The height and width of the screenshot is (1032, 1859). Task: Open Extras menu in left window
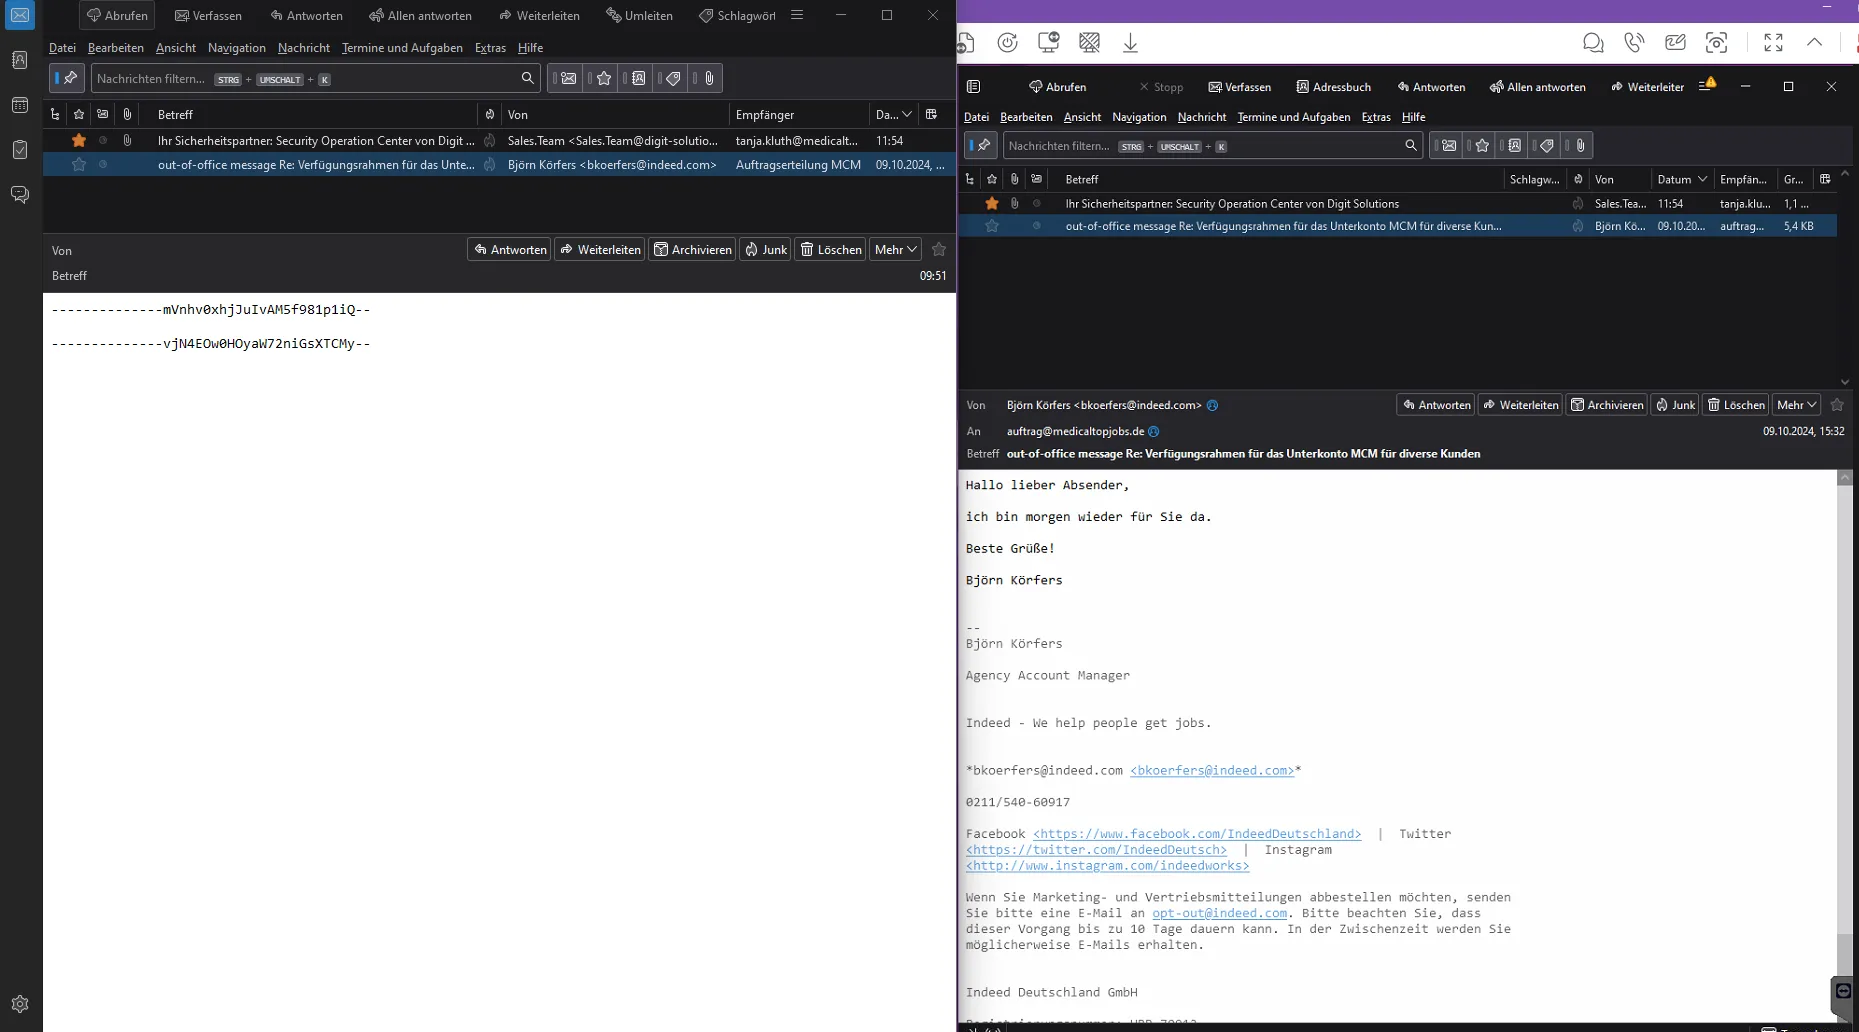[x=490, y=47]
